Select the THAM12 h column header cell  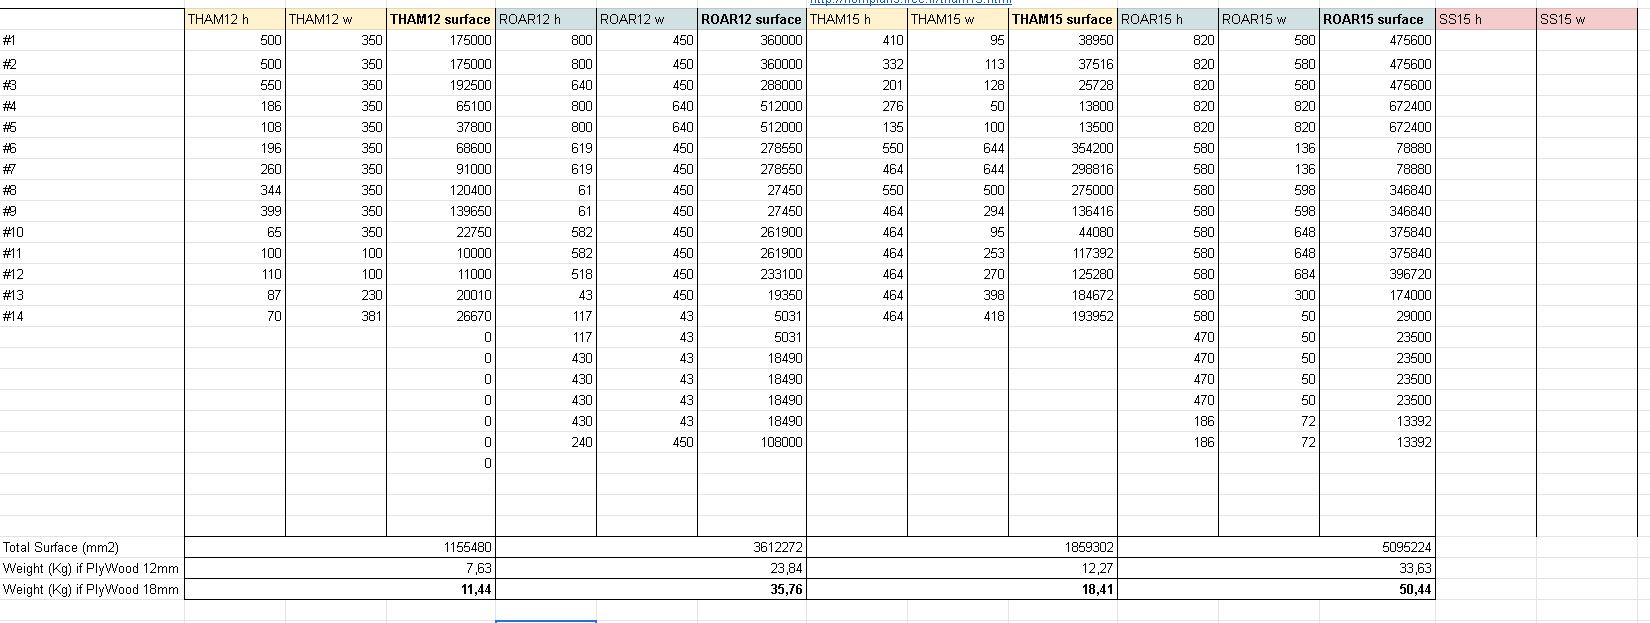235,19
